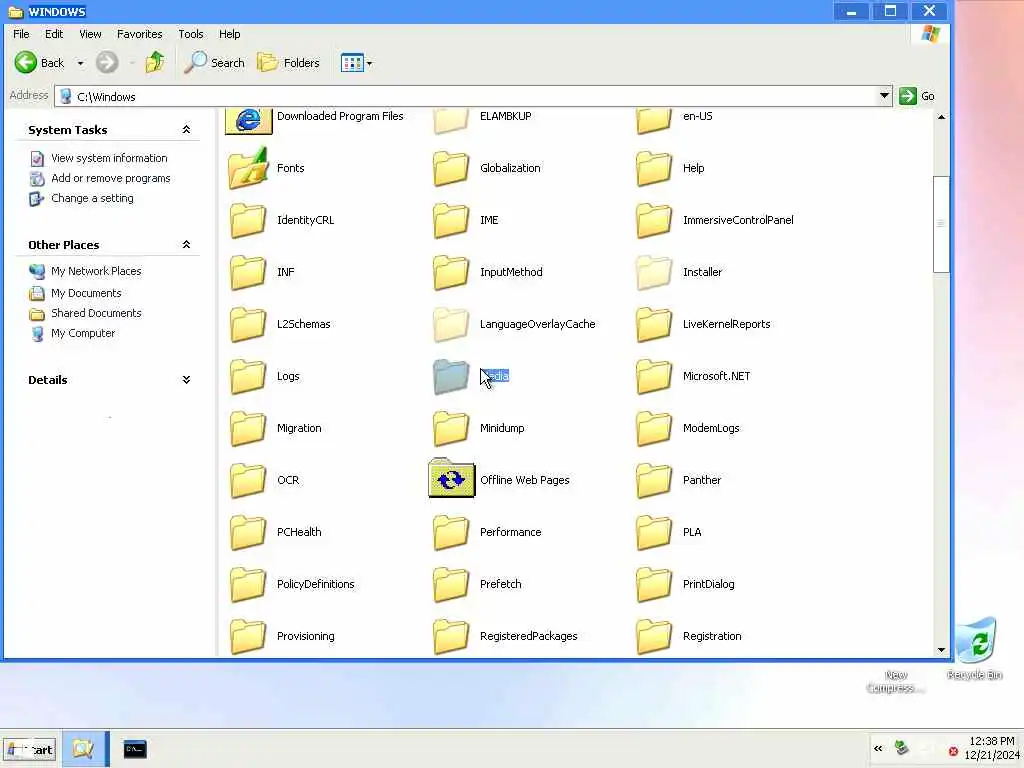Image resolution: width=1024 pixels, height=768 pixels.
Task: Toggle the Folders pane button
Action: click(289, 63)
